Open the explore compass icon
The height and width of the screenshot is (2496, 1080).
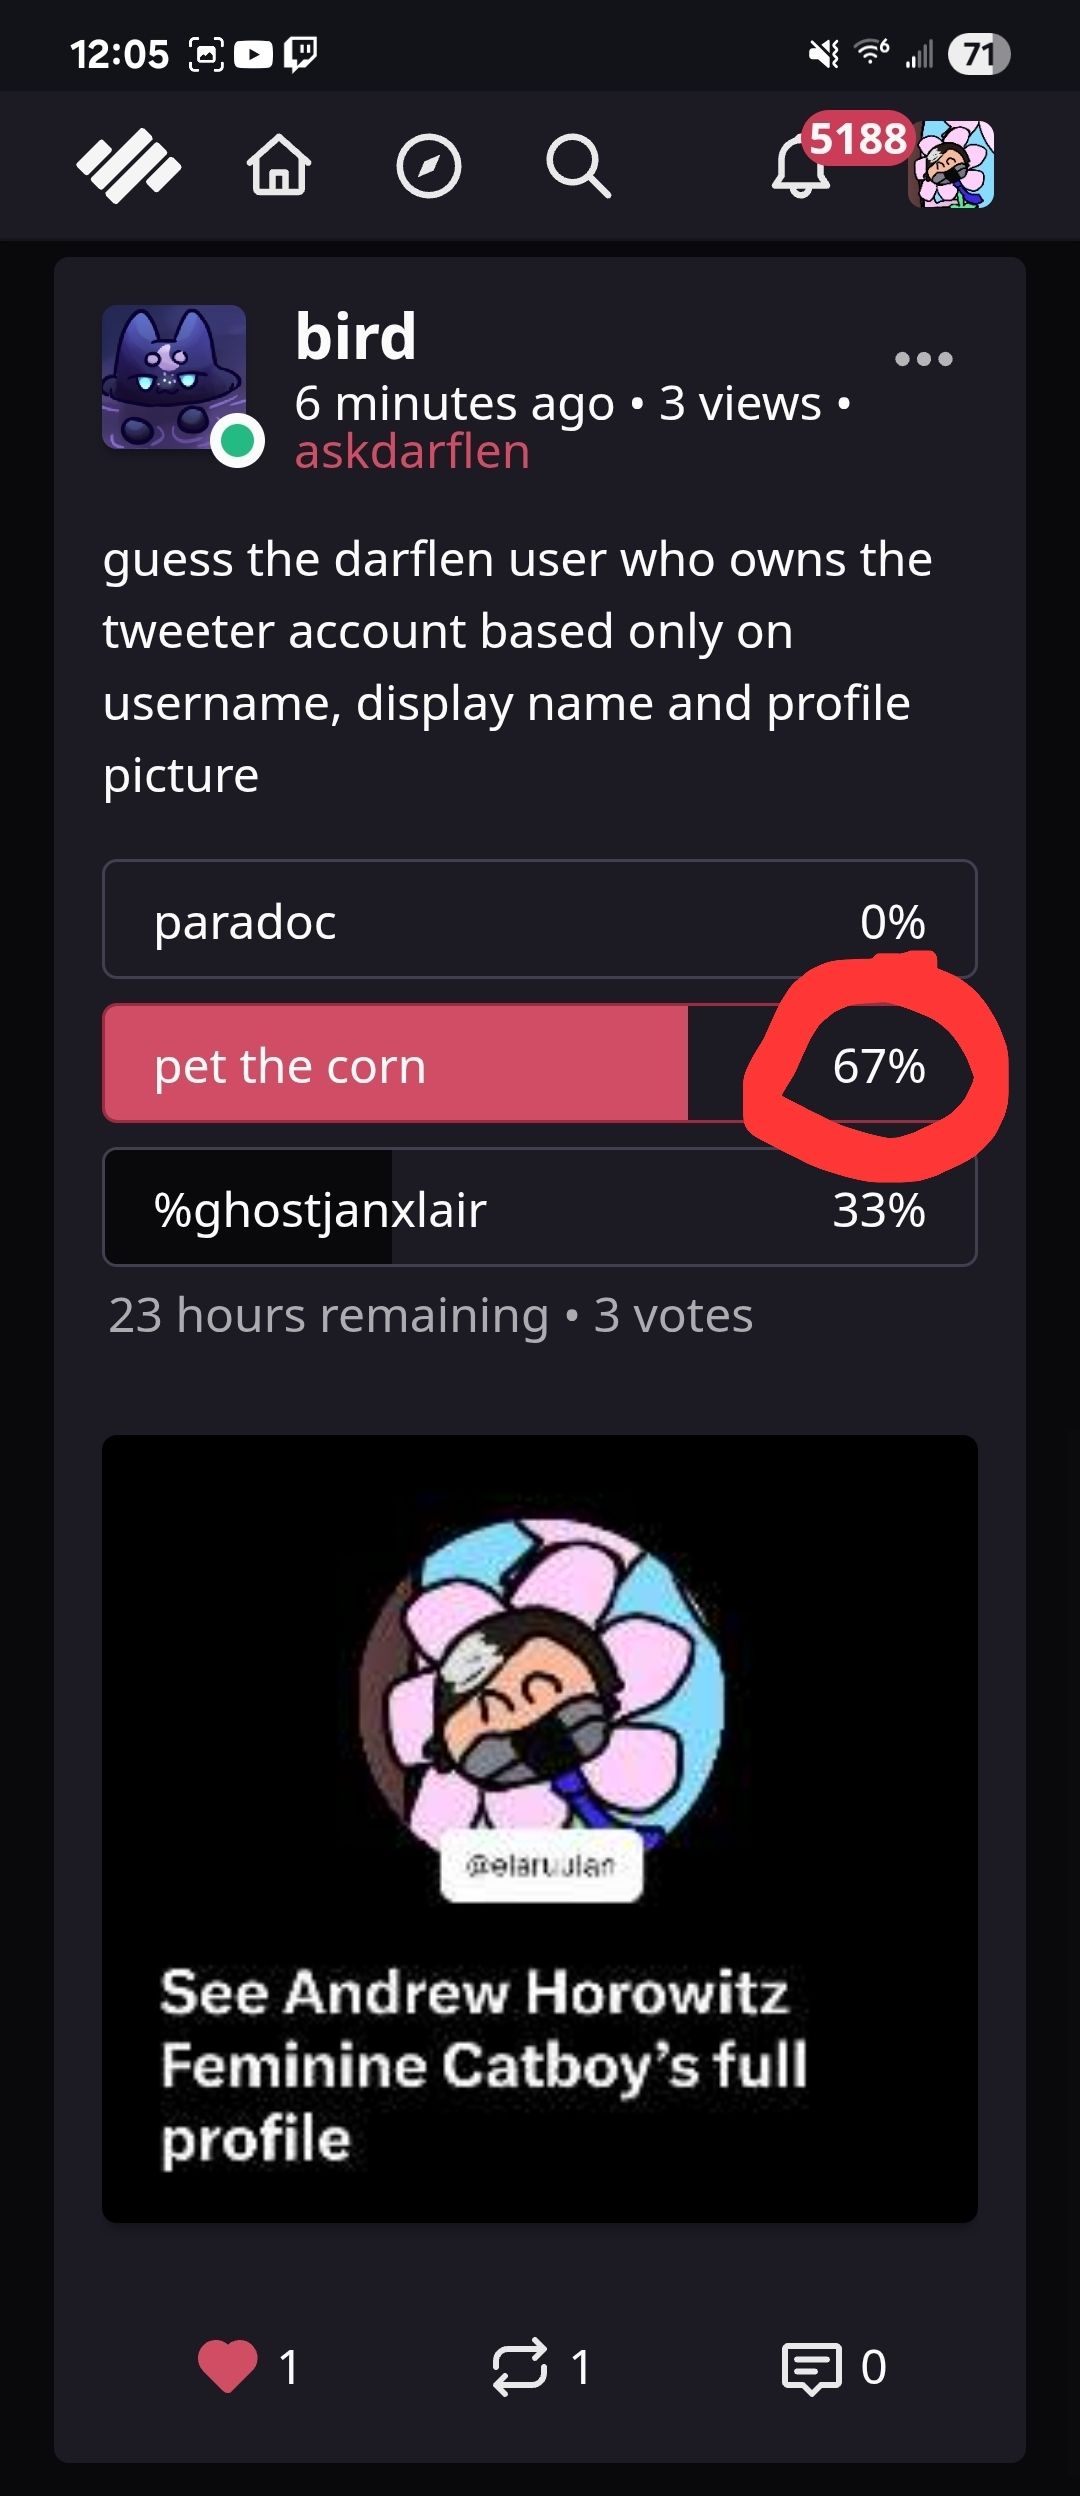tap(428, 166)
